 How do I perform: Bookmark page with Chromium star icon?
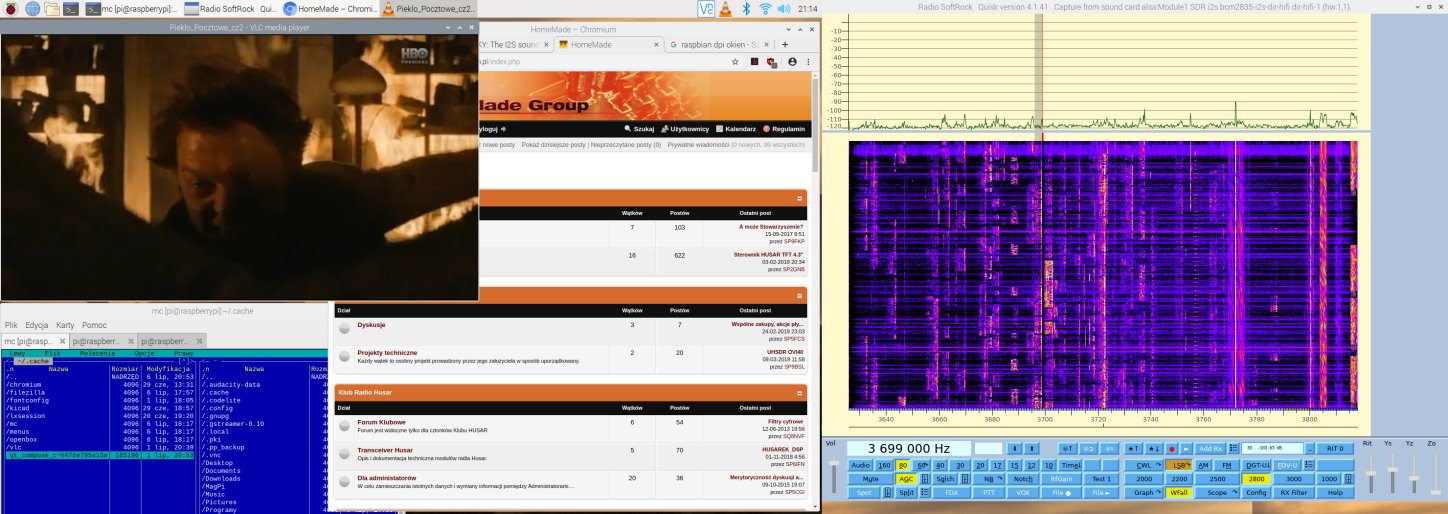[736, 62]
